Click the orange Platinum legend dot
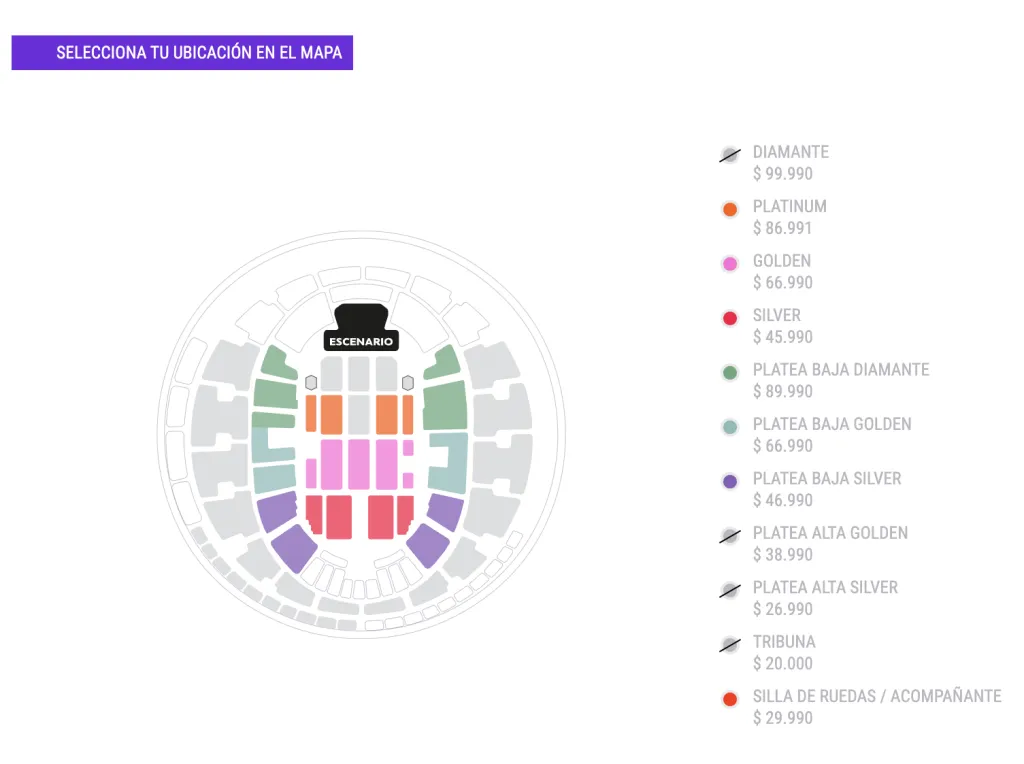1024x764 pixels. click(x=730, y=210)
